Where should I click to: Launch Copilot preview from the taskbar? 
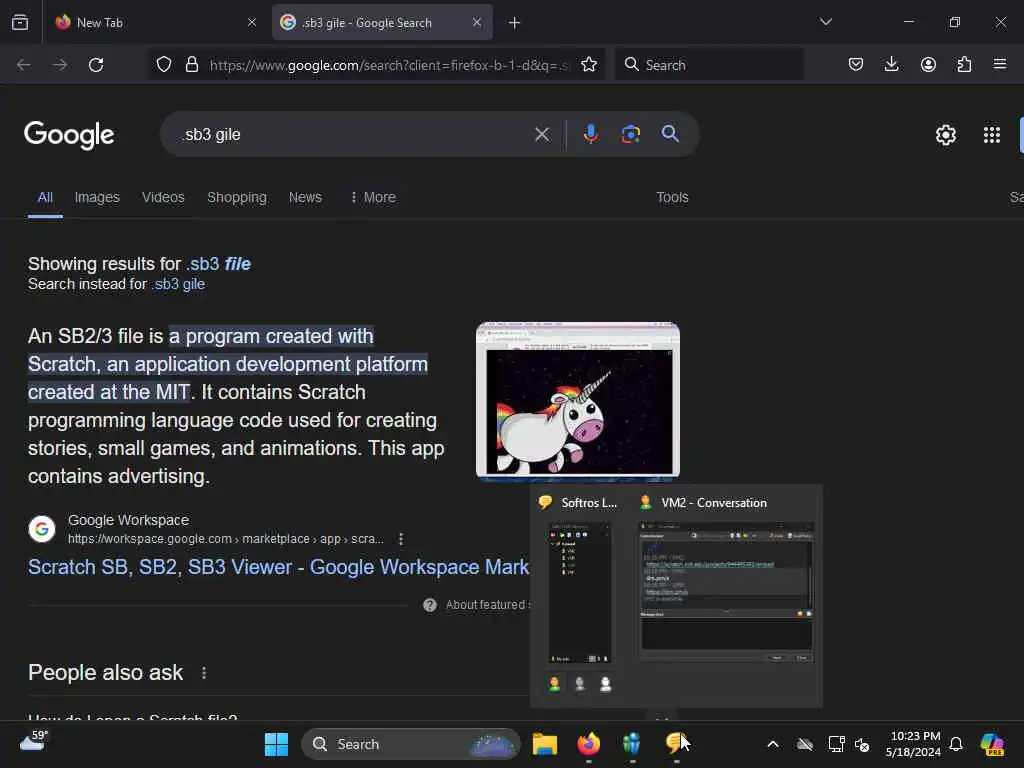coord(992,744)
